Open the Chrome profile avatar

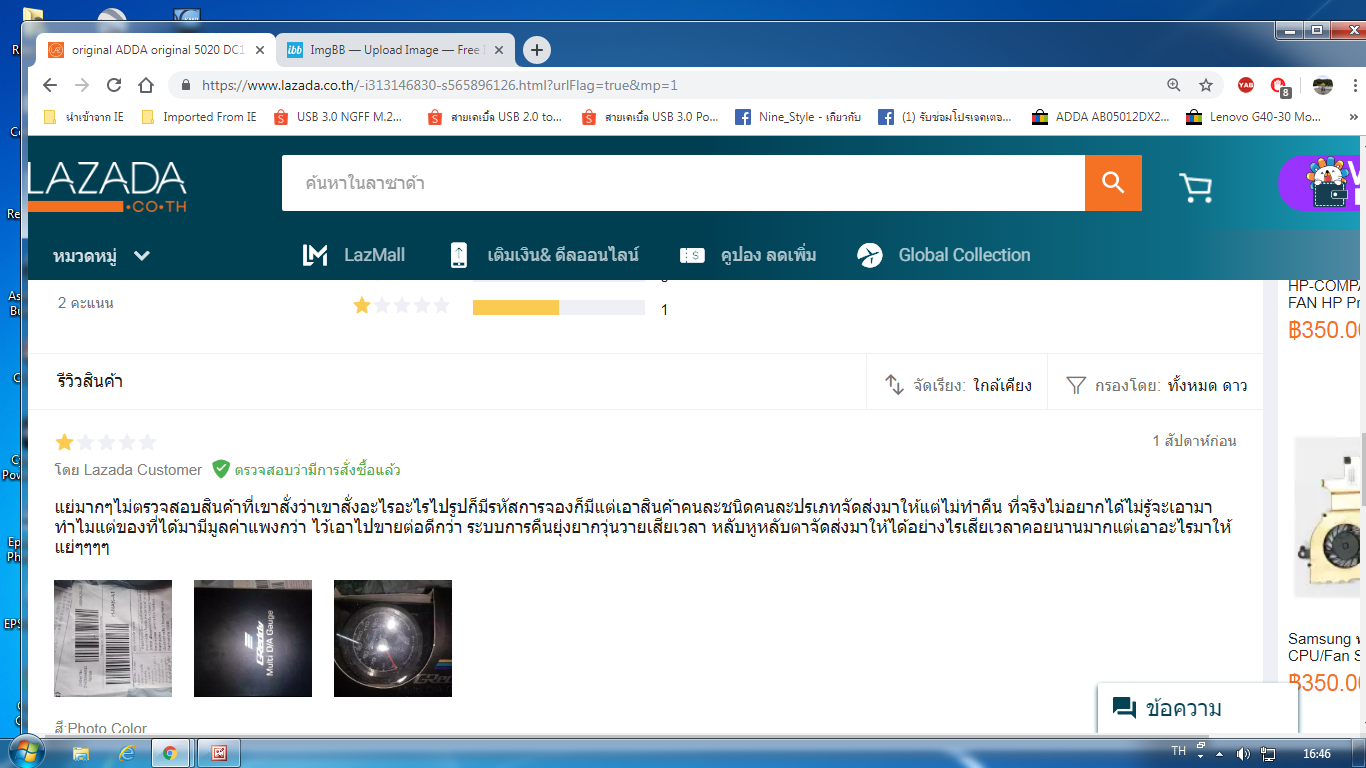(1322, 85)
